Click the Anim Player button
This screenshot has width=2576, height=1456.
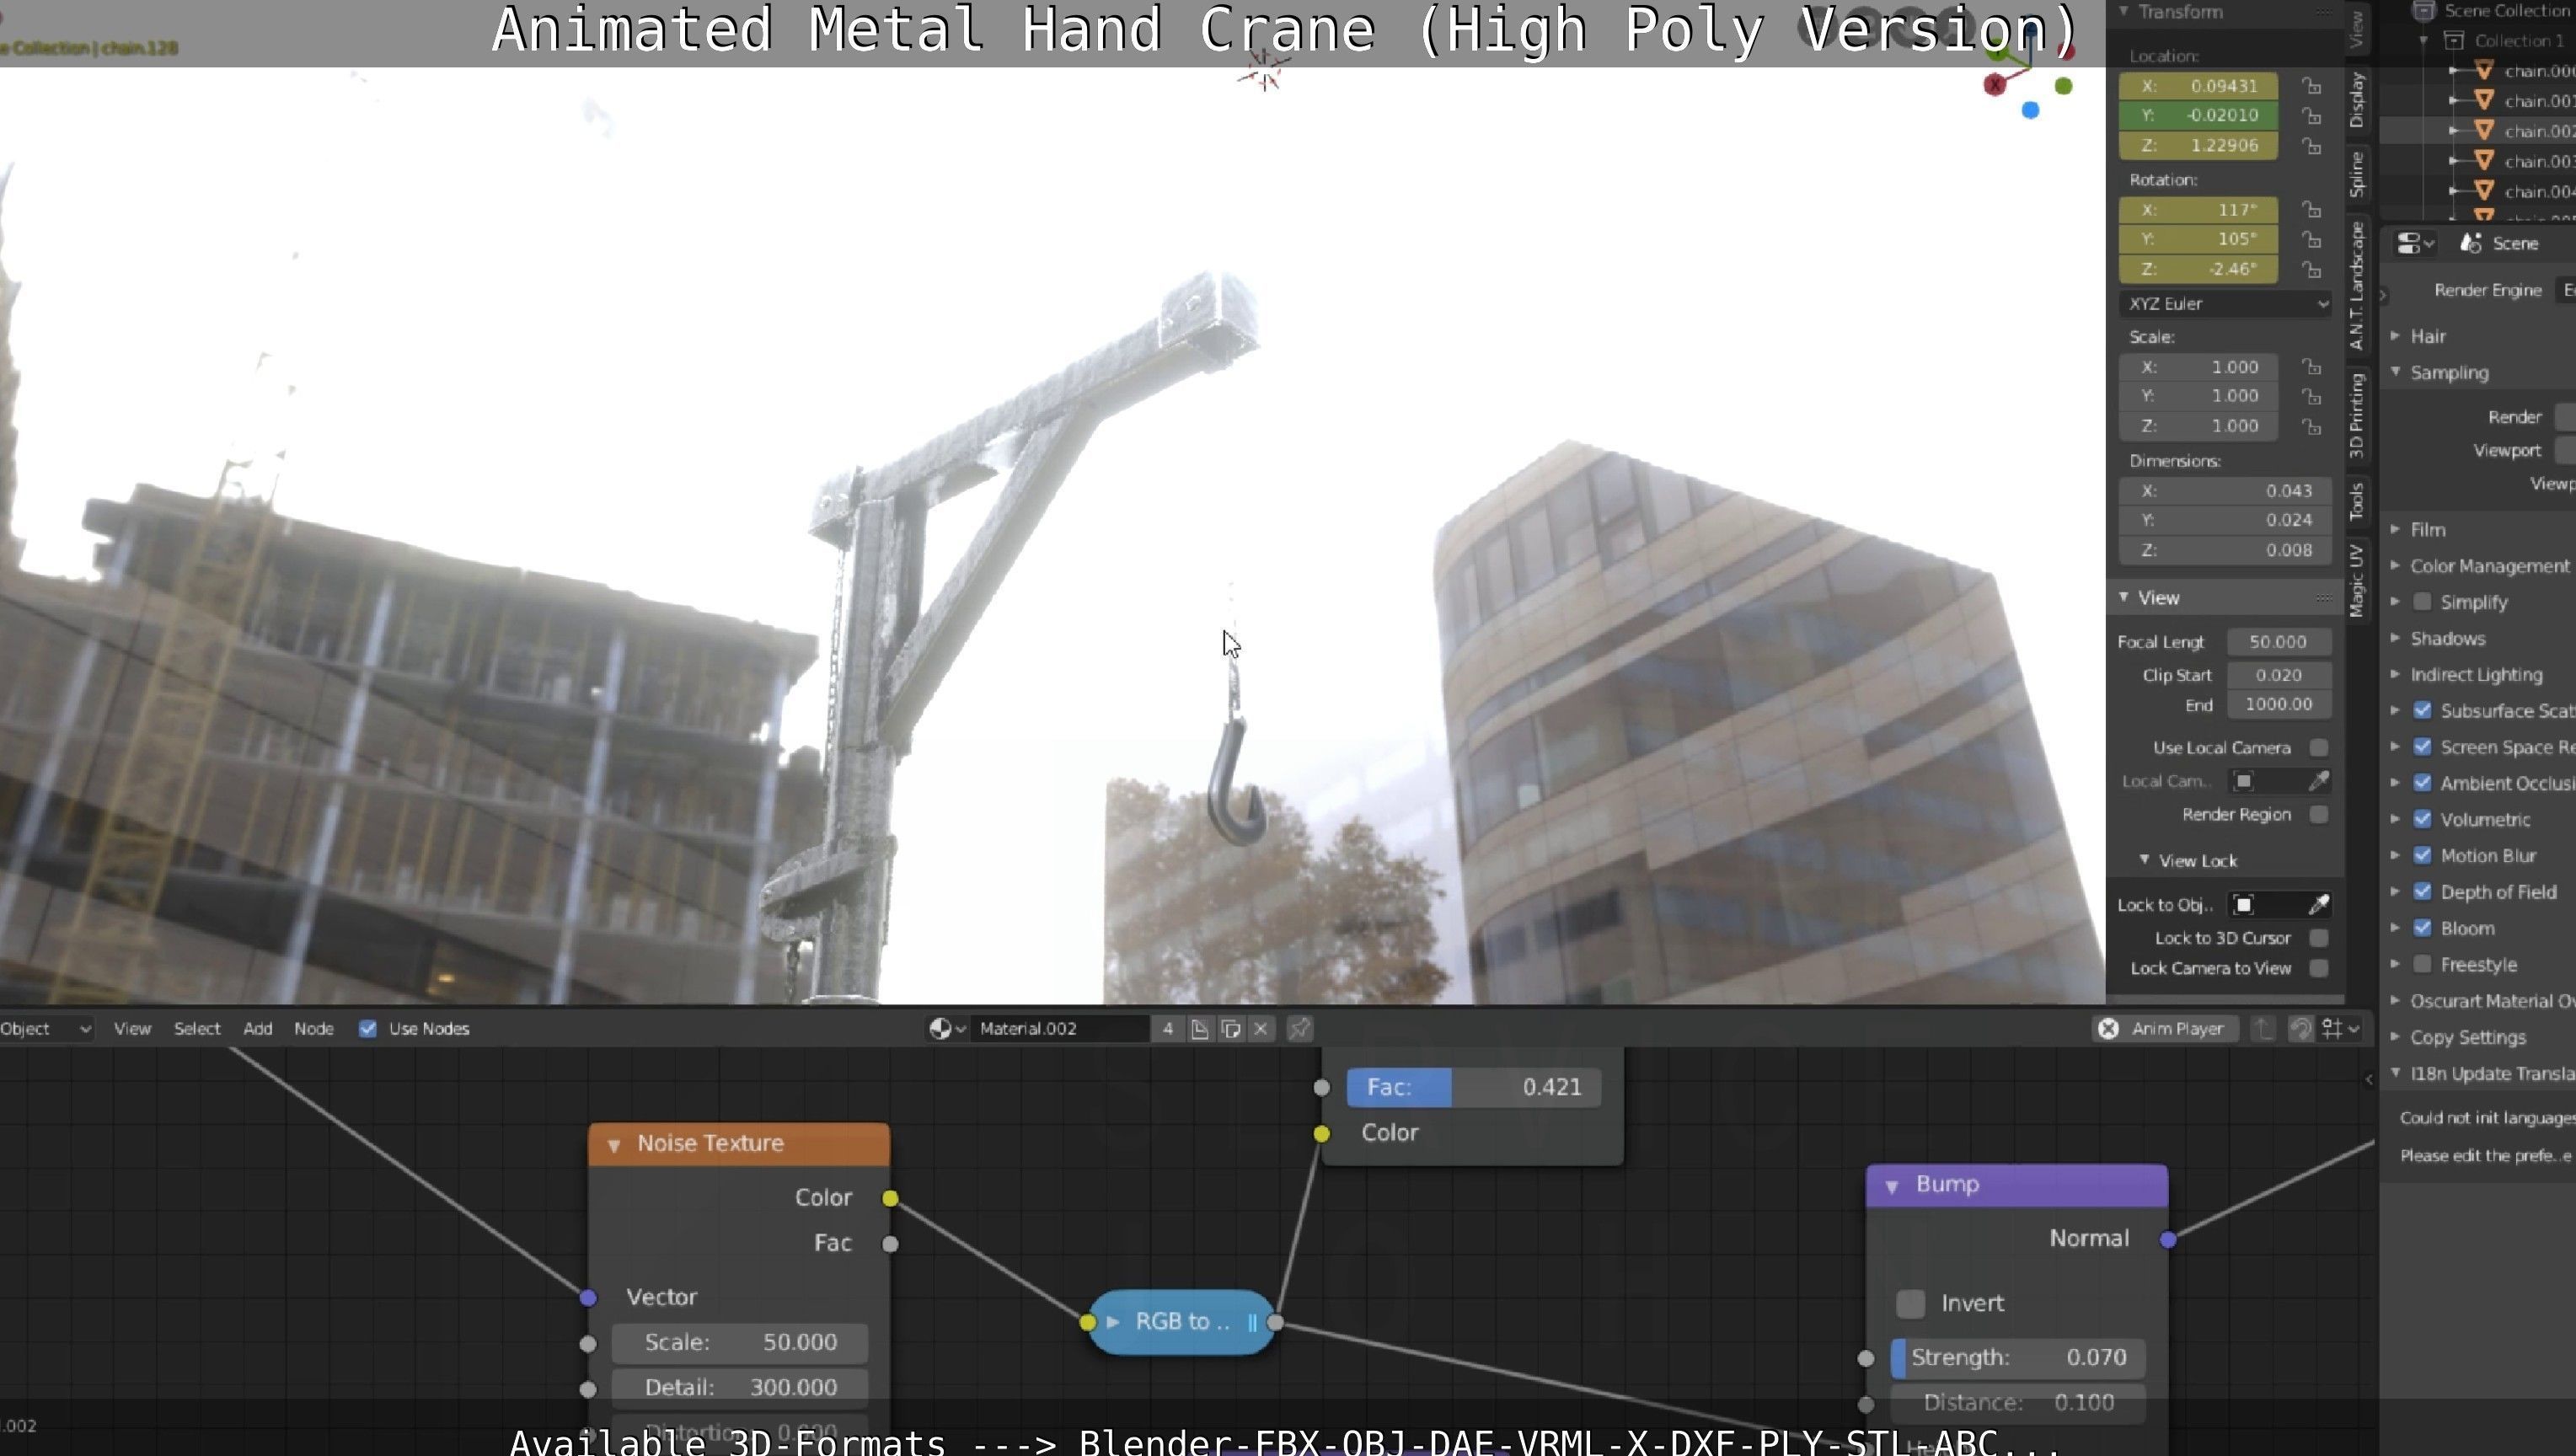point(2164,1028)
